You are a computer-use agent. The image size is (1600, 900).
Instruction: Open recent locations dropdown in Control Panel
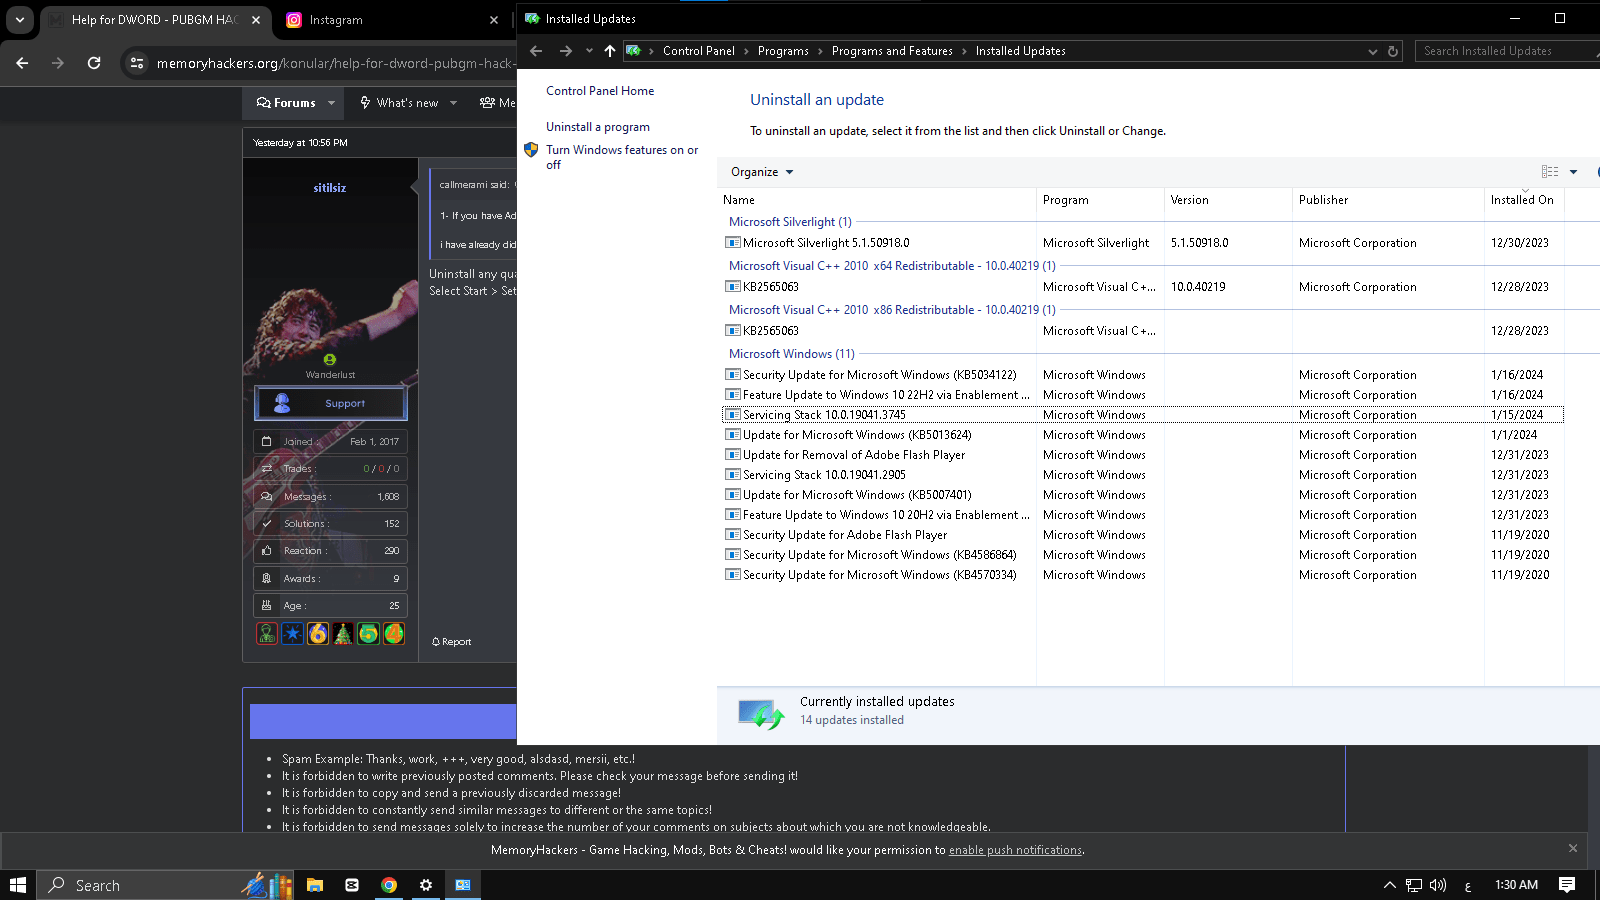589,51
